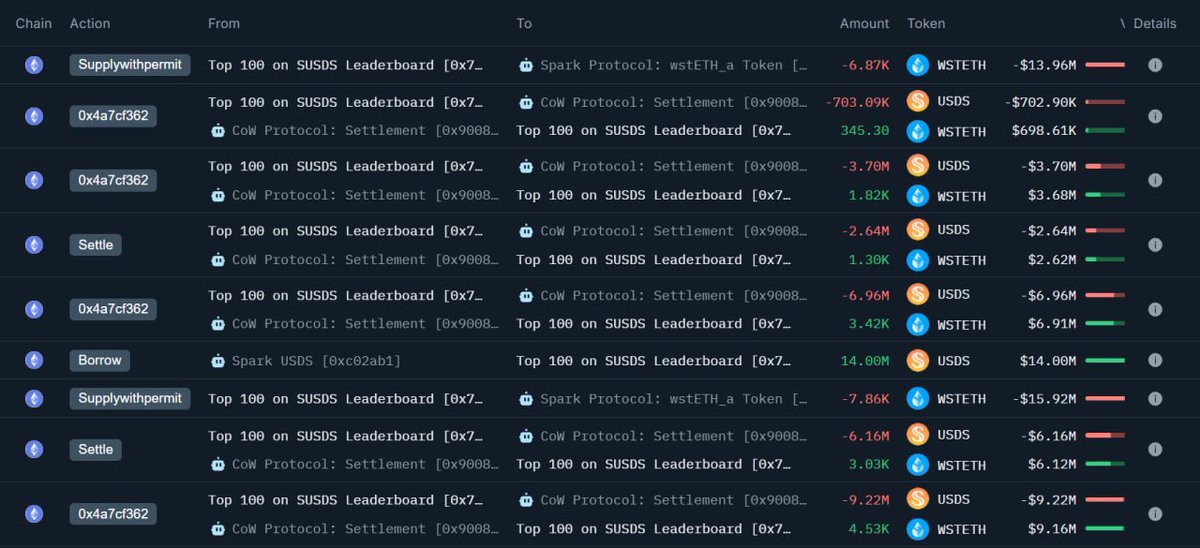Click the USD value $6.12M
This screenshot has width=1200, height=548.
1052,465
